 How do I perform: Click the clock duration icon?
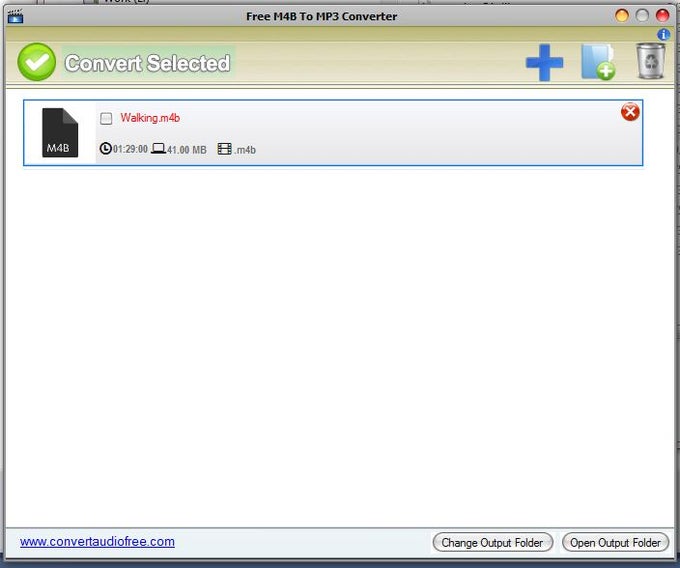[106, 149]
